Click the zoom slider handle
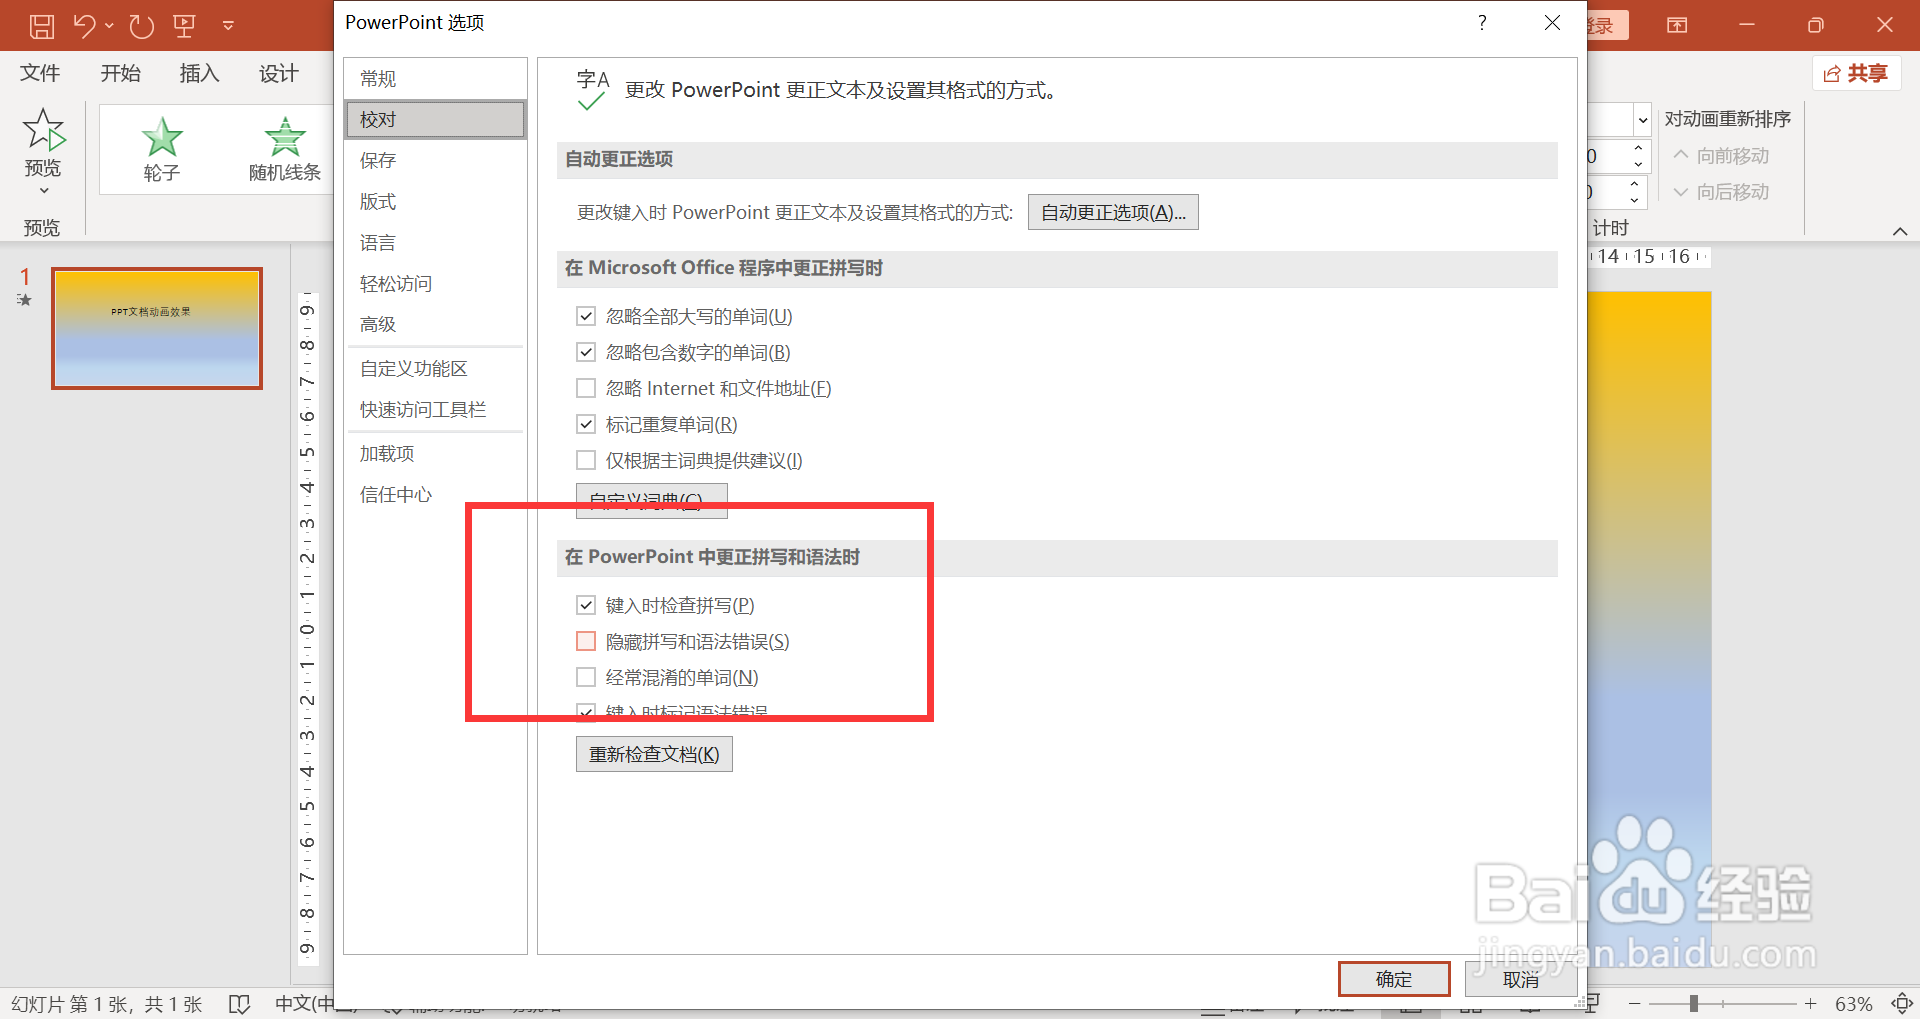This screenshot has width=1920, height=1019. click(1694, 1003)
